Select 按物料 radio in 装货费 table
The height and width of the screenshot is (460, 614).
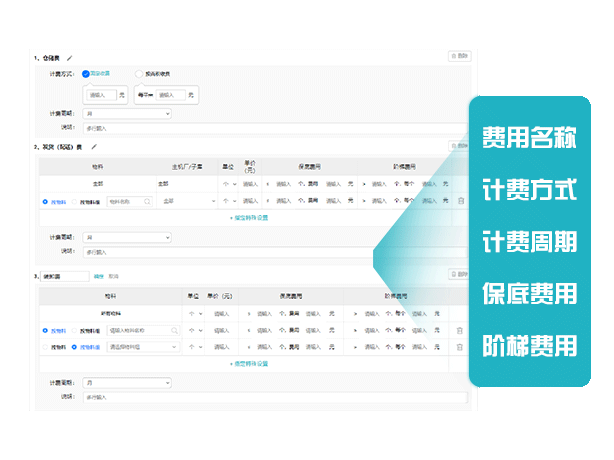(46, 201)
